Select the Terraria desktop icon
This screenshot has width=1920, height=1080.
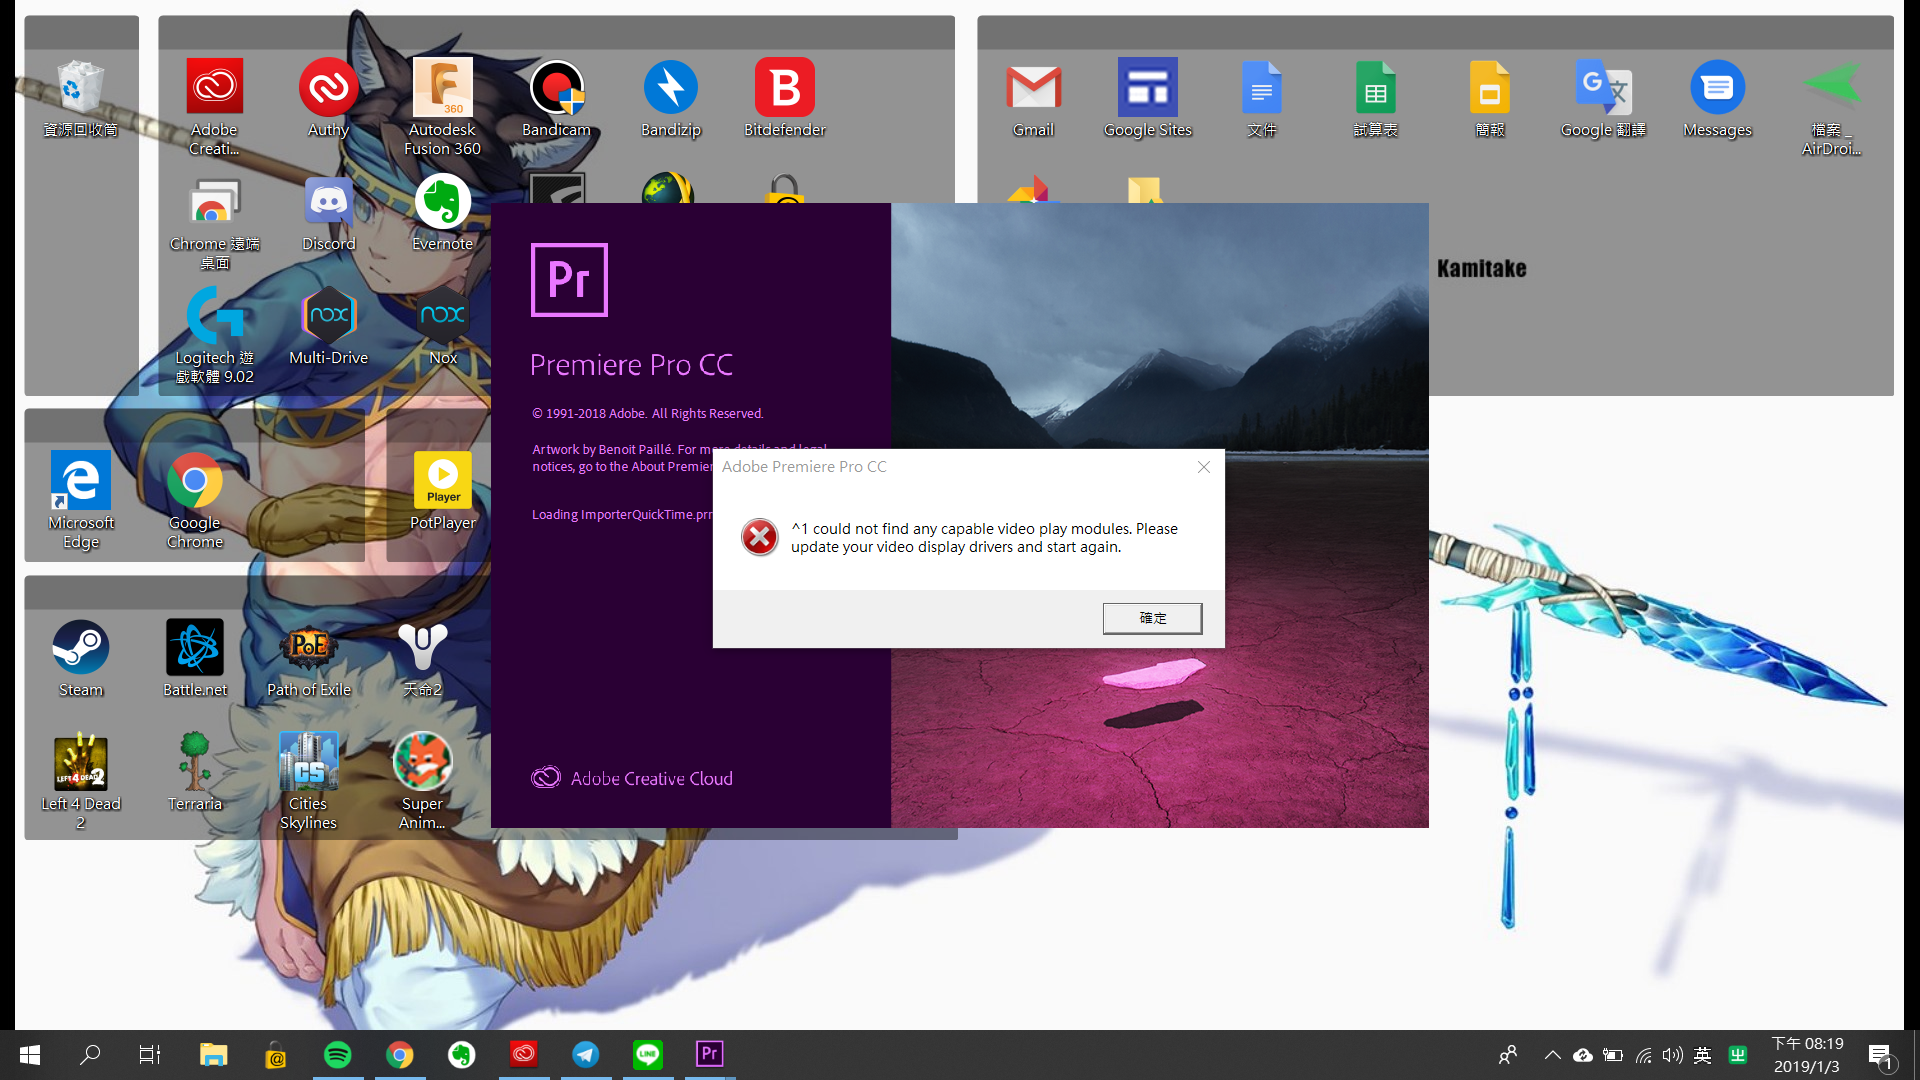(x=194, y=772)
